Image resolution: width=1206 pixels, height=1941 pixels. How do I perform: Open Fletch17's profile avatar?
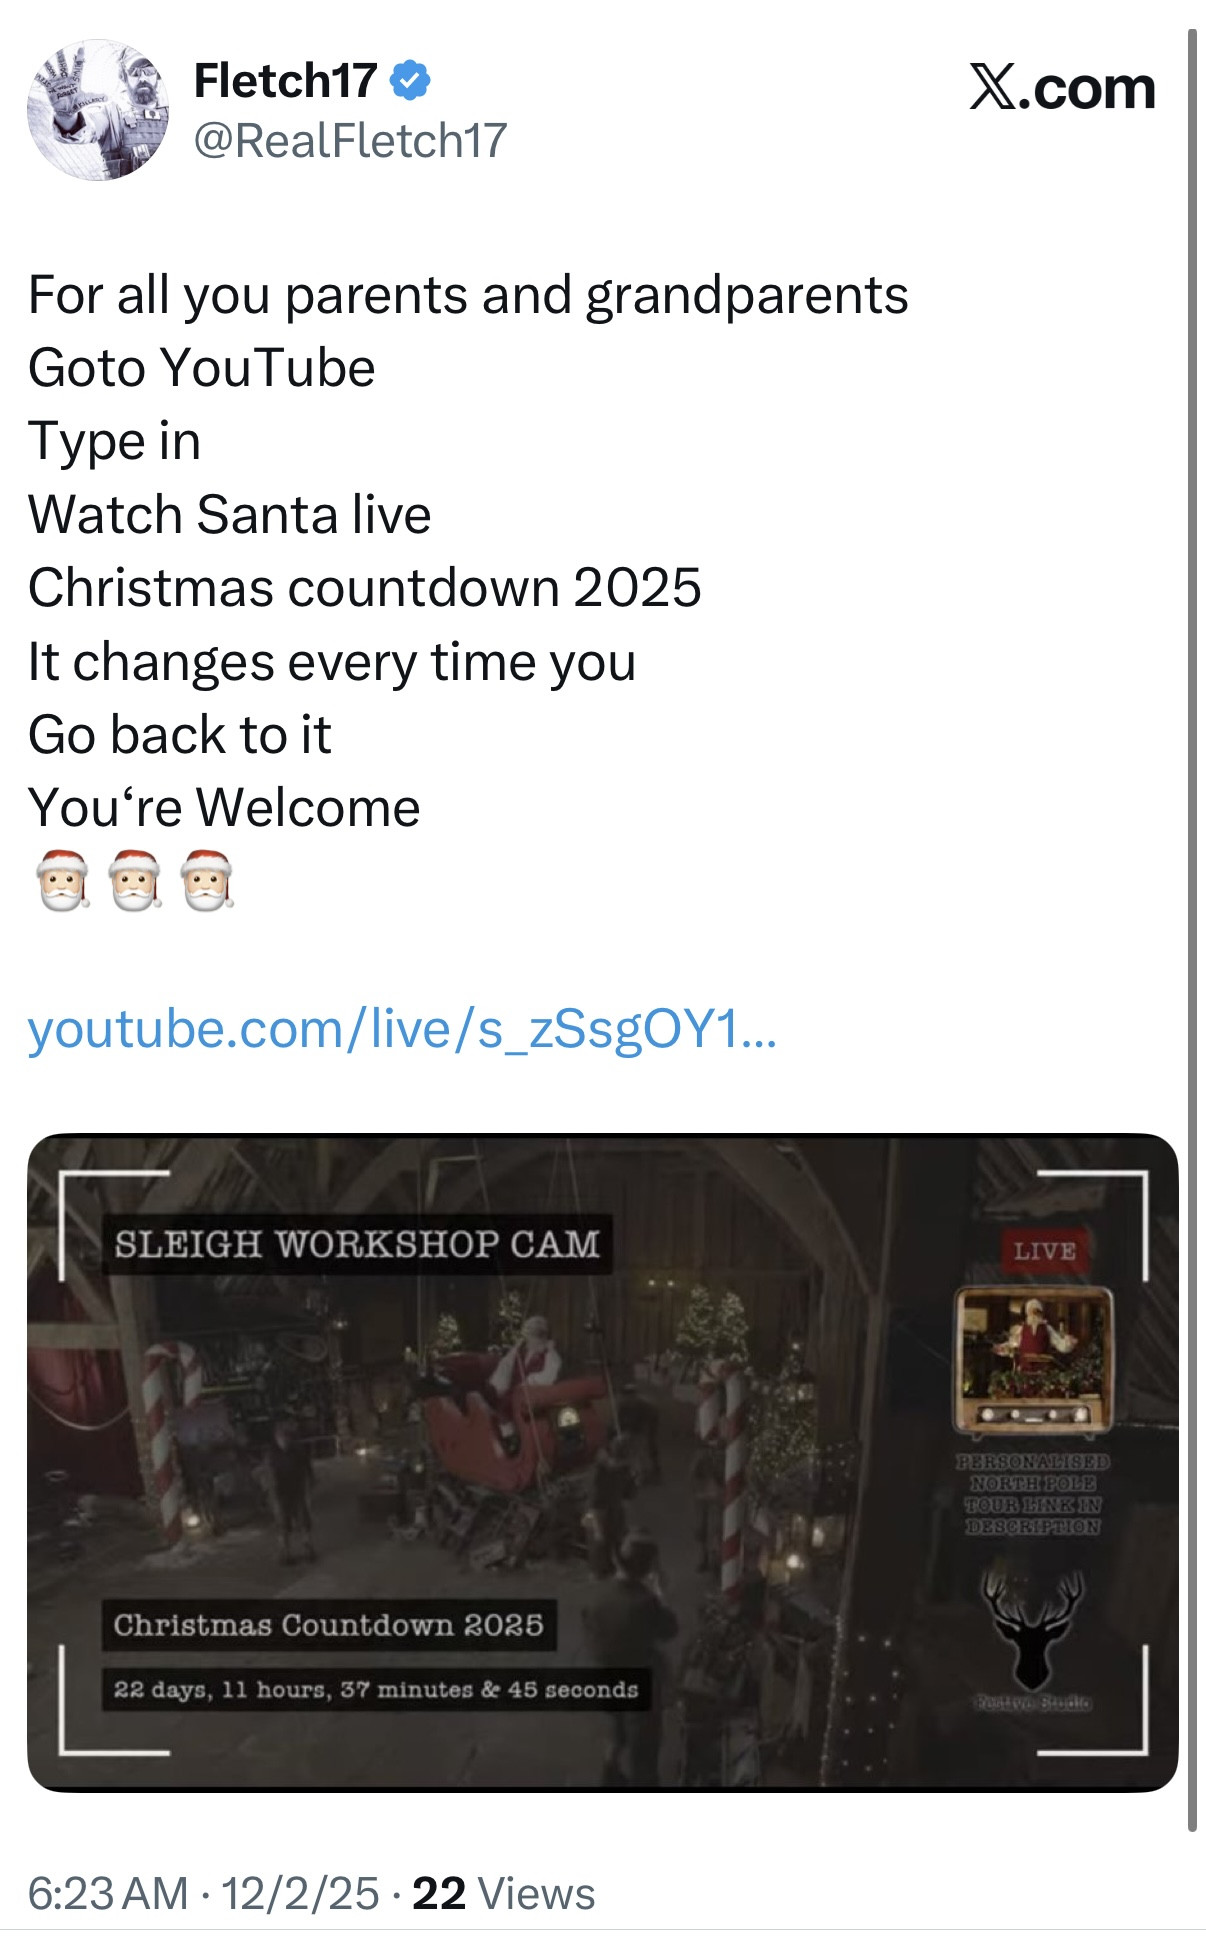click(x=98, y=110)
